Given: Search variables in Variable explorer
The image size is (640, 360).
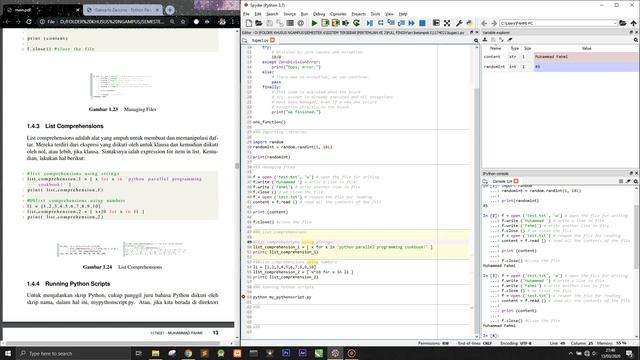Looking at the screenshot, I should (x=636, y=40).
